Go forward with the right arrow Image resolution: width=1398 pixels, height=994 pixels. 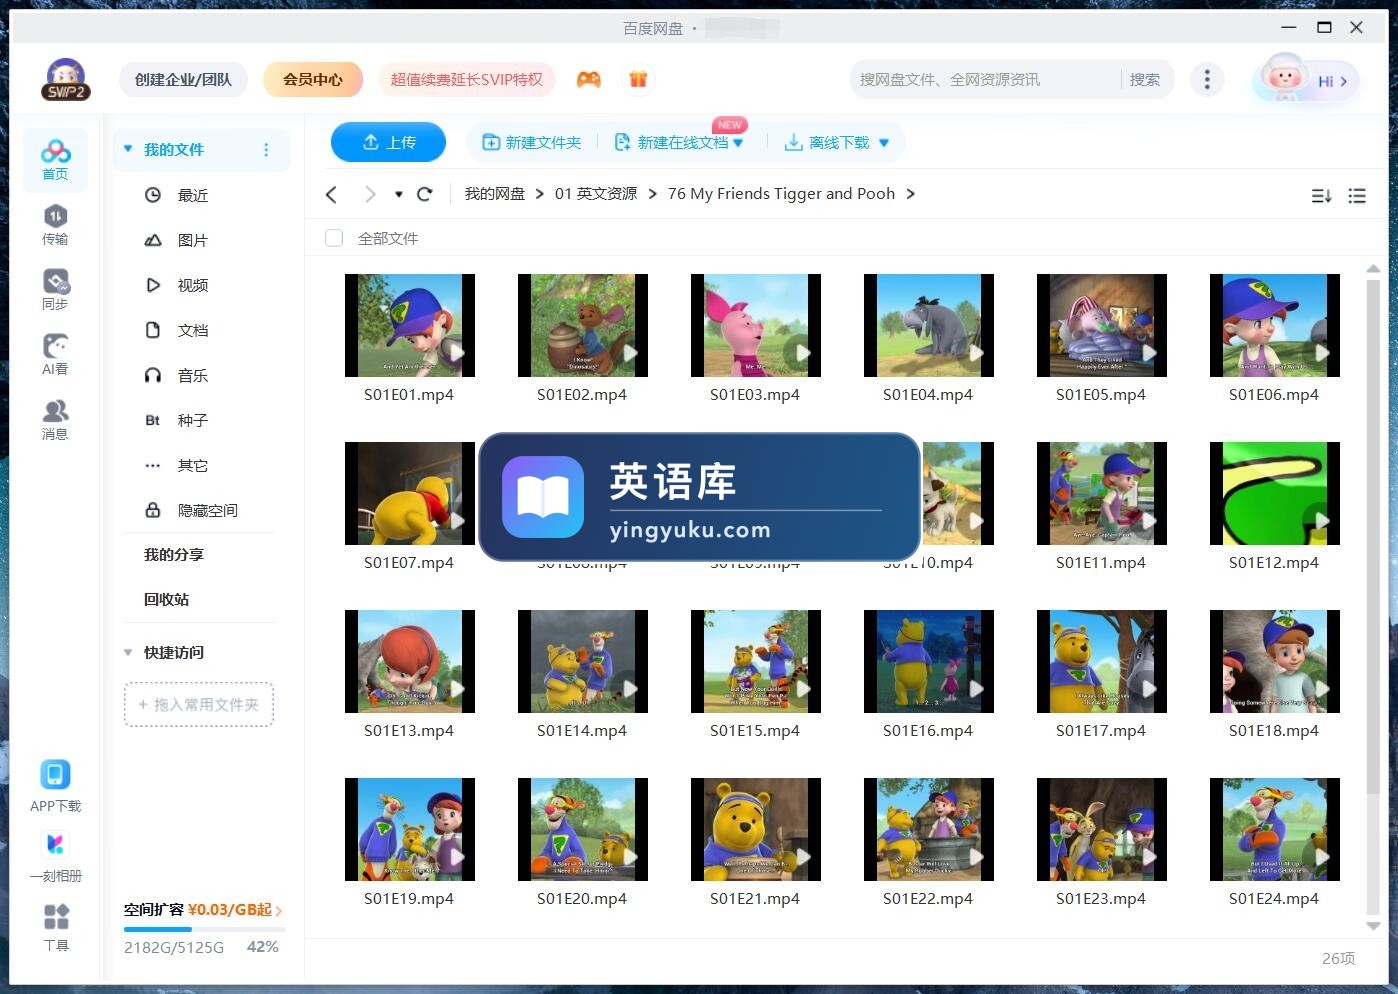tap(370, 194)
